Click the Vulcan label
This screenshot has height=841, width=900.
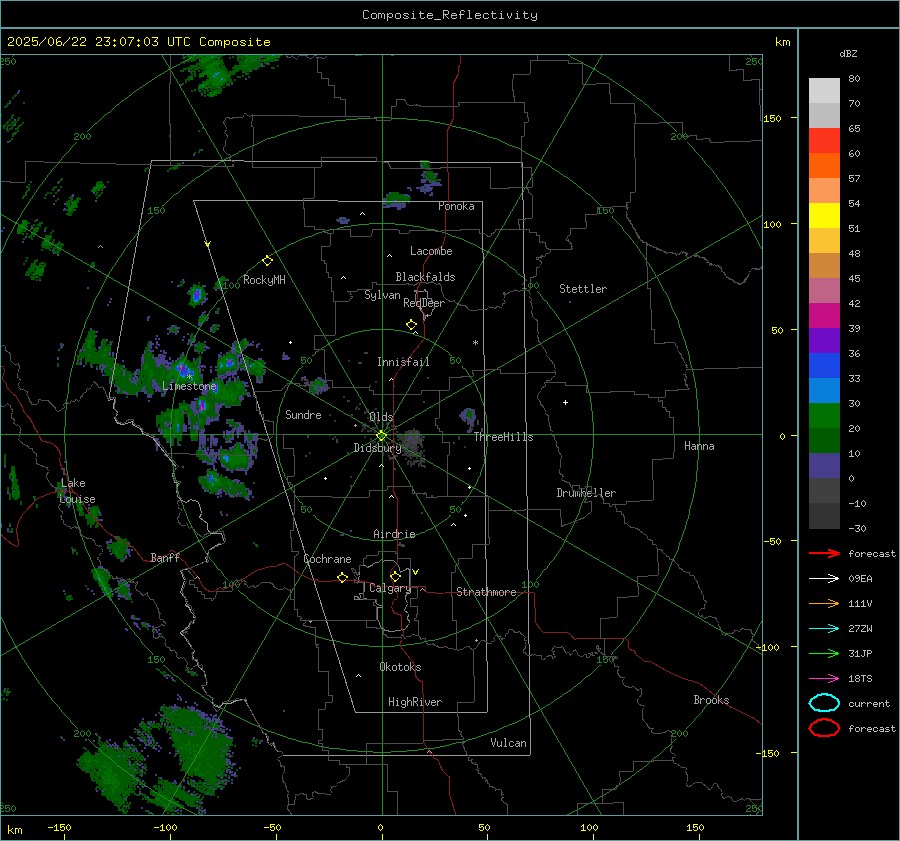[509, 743]
